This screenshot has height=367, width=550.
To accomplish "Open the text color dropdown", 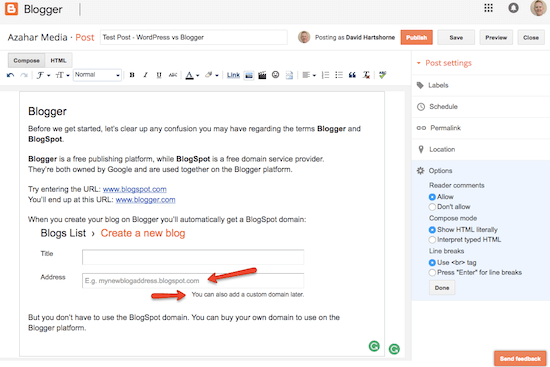I will tap(192, 75).
